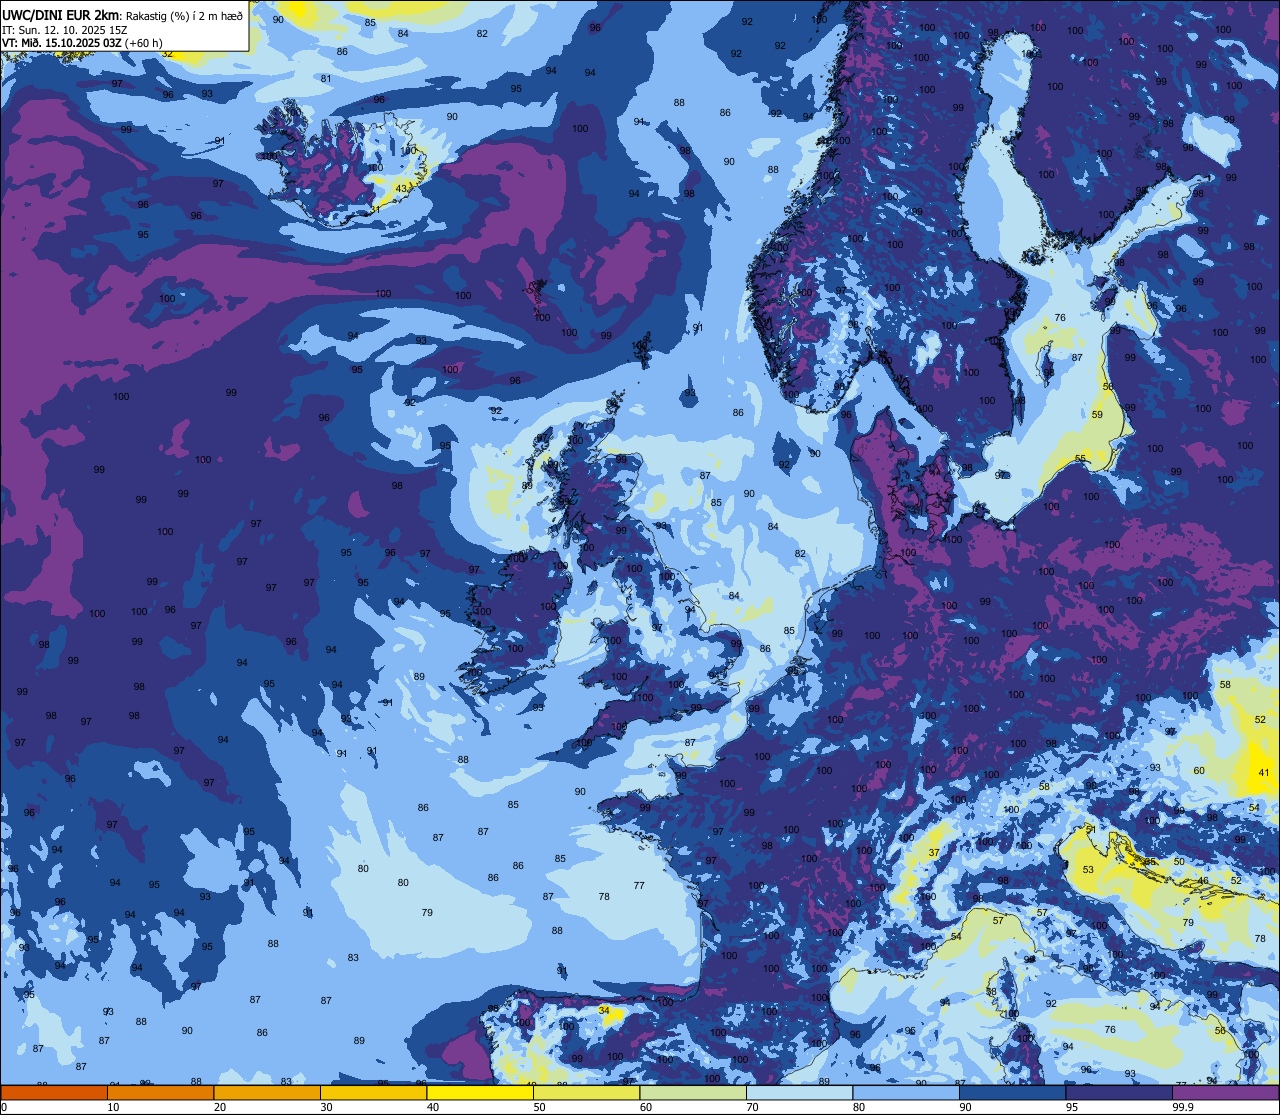
Task: Click the 80–90 medium blue legend swatch
Action: pyautogui.click(x=906, y=1093)
